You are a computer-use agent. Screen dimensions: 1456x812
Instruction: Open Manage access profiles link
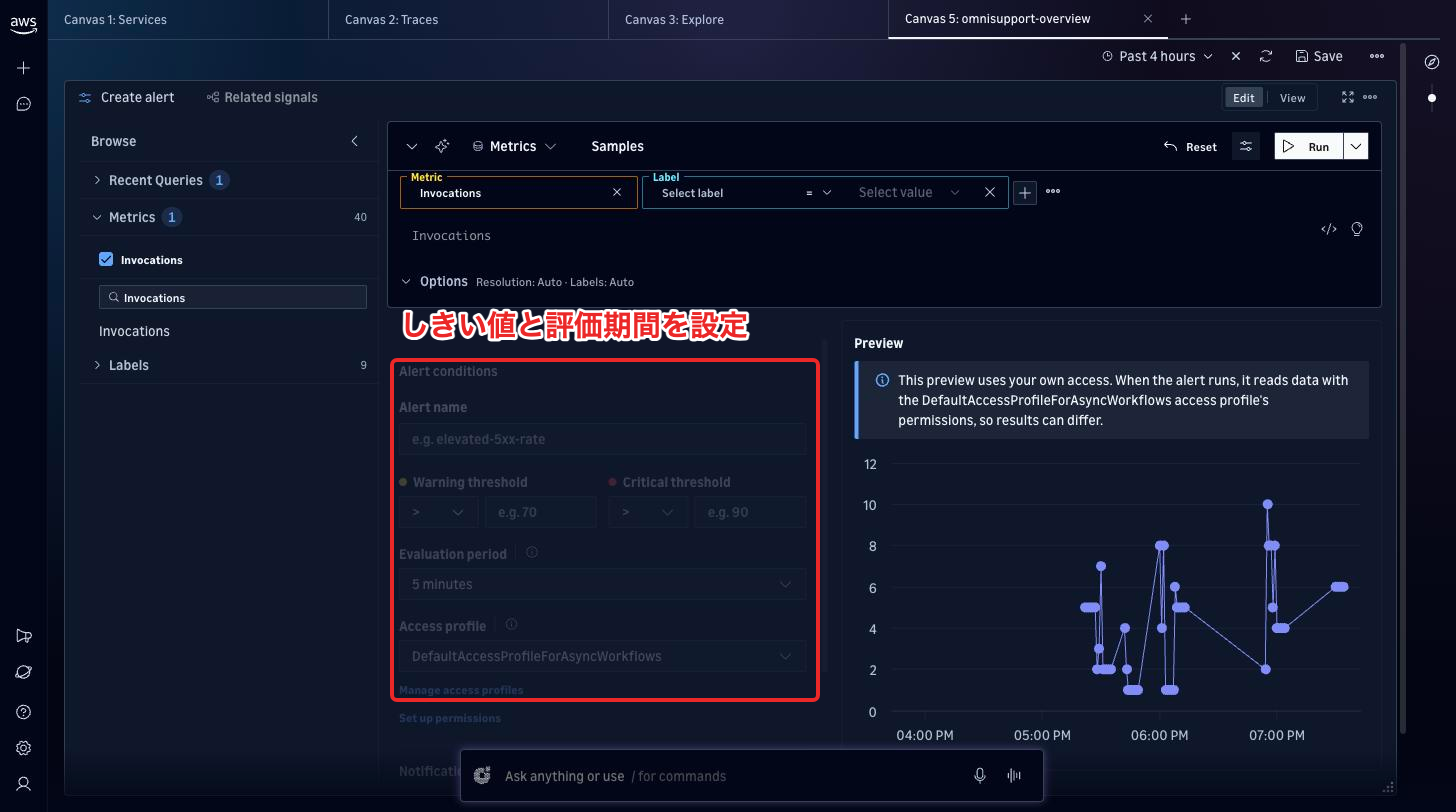[x=461, y=690]
